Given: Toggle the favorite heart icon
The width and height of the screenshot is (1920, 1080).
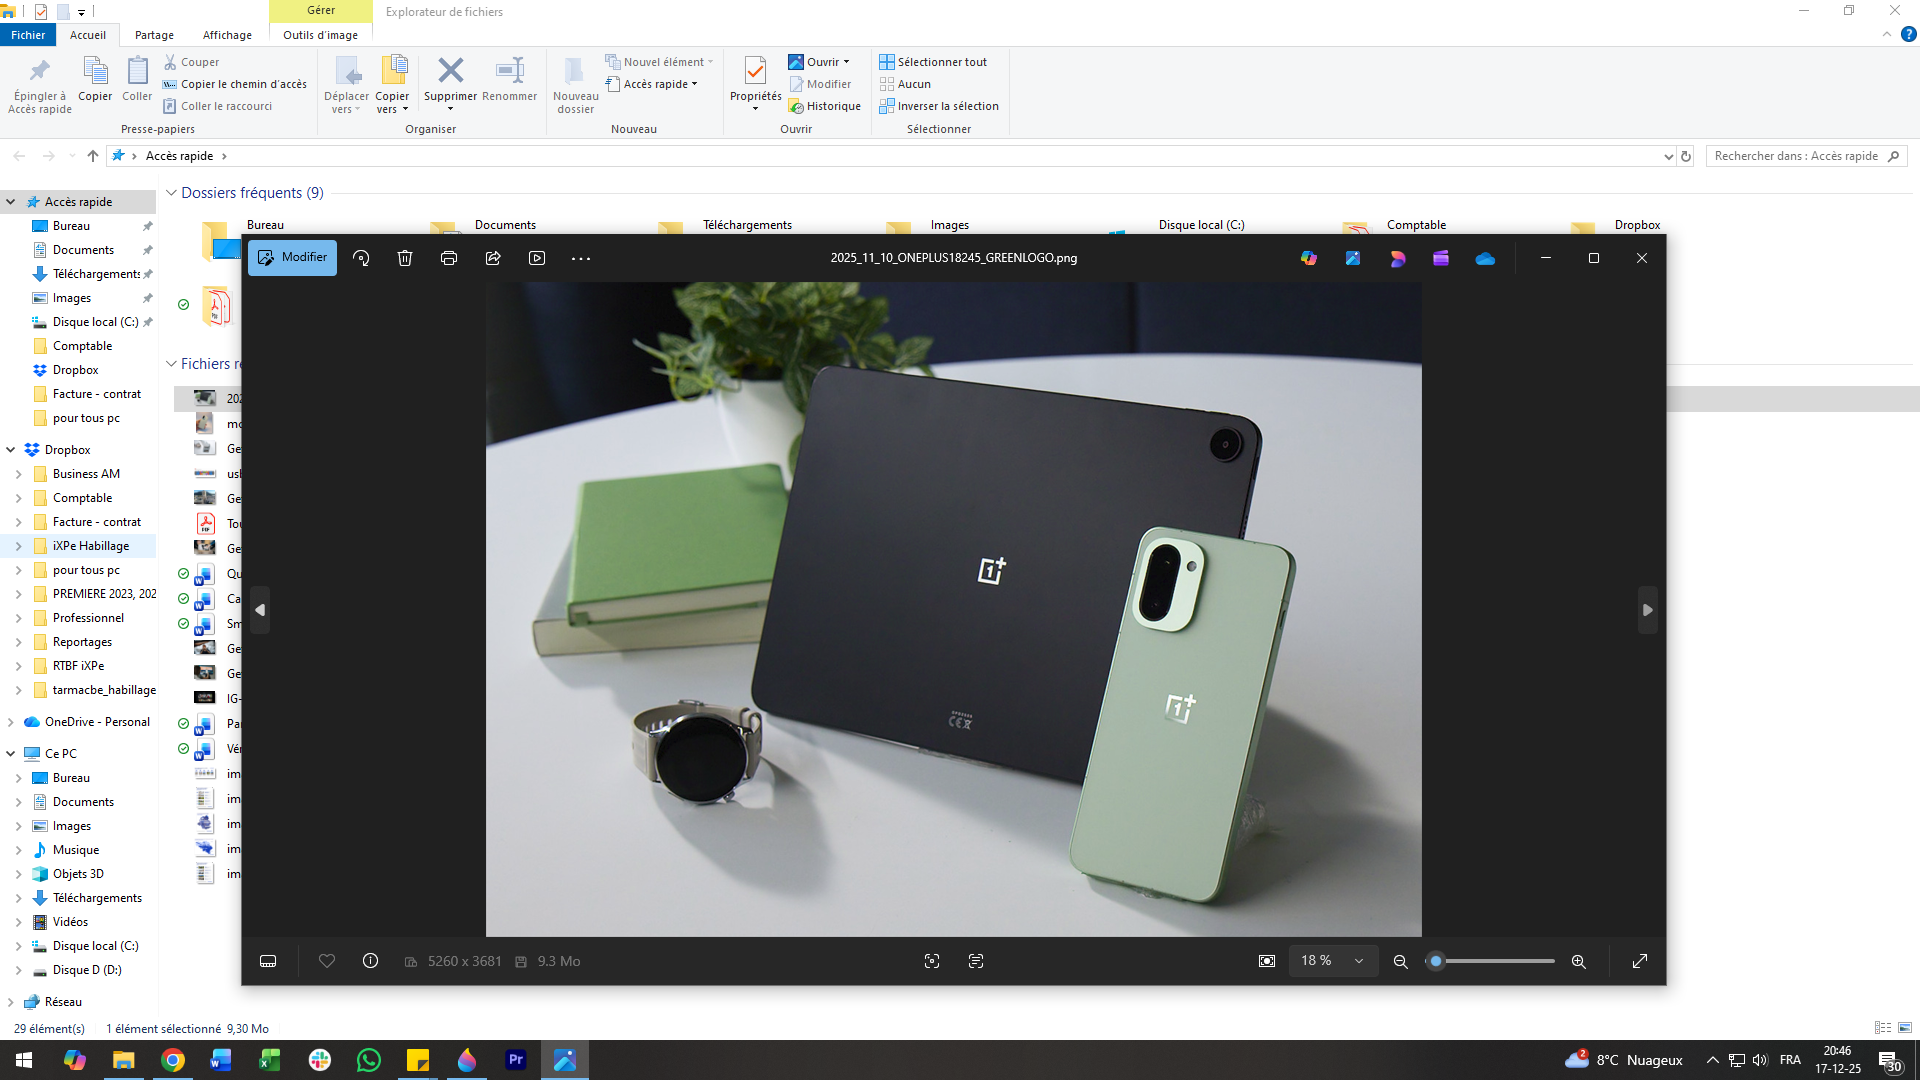Looking at the screenshot, I should point(326,961).
